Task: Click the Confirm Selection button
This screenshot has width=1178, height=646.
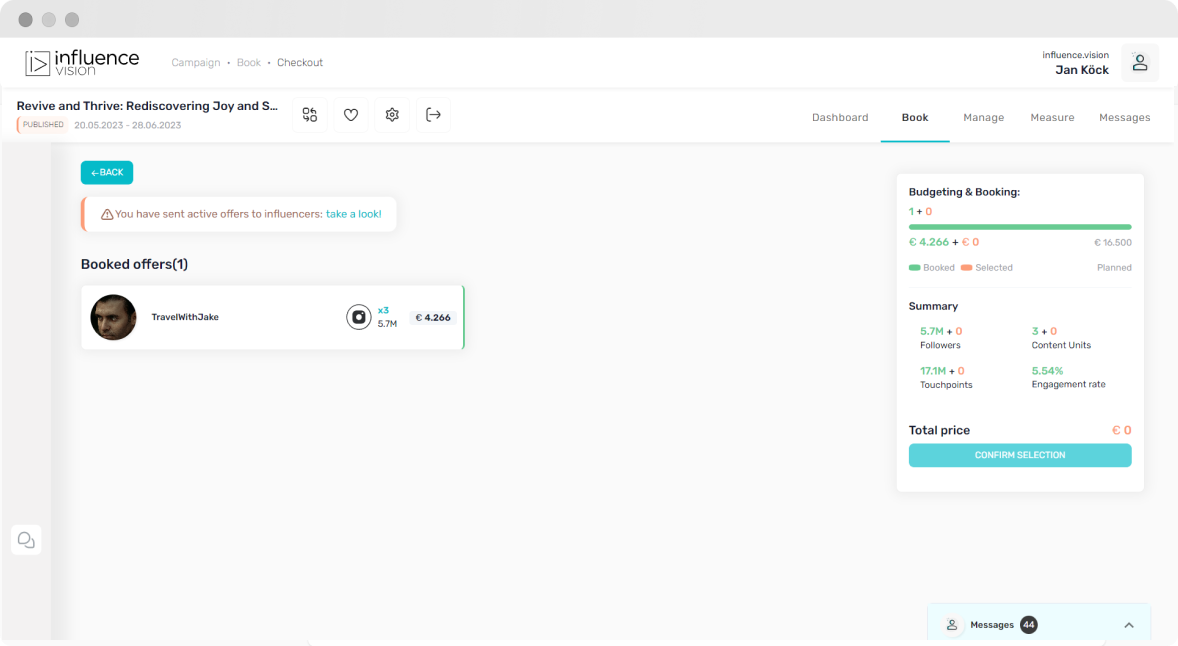Action: click(1019, 455)
